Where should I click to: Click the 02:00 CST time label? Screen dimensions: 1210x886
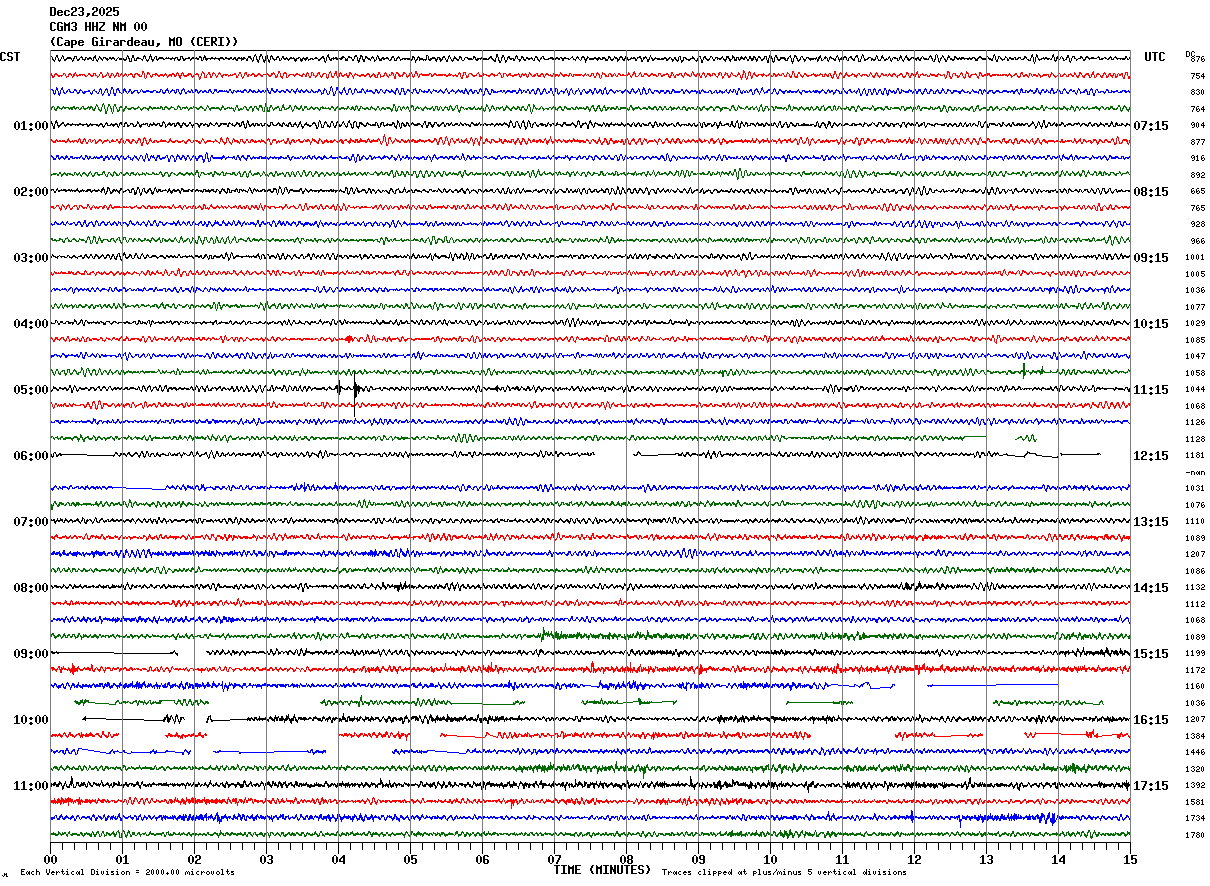pyautogui.click(x=30, y=192)
